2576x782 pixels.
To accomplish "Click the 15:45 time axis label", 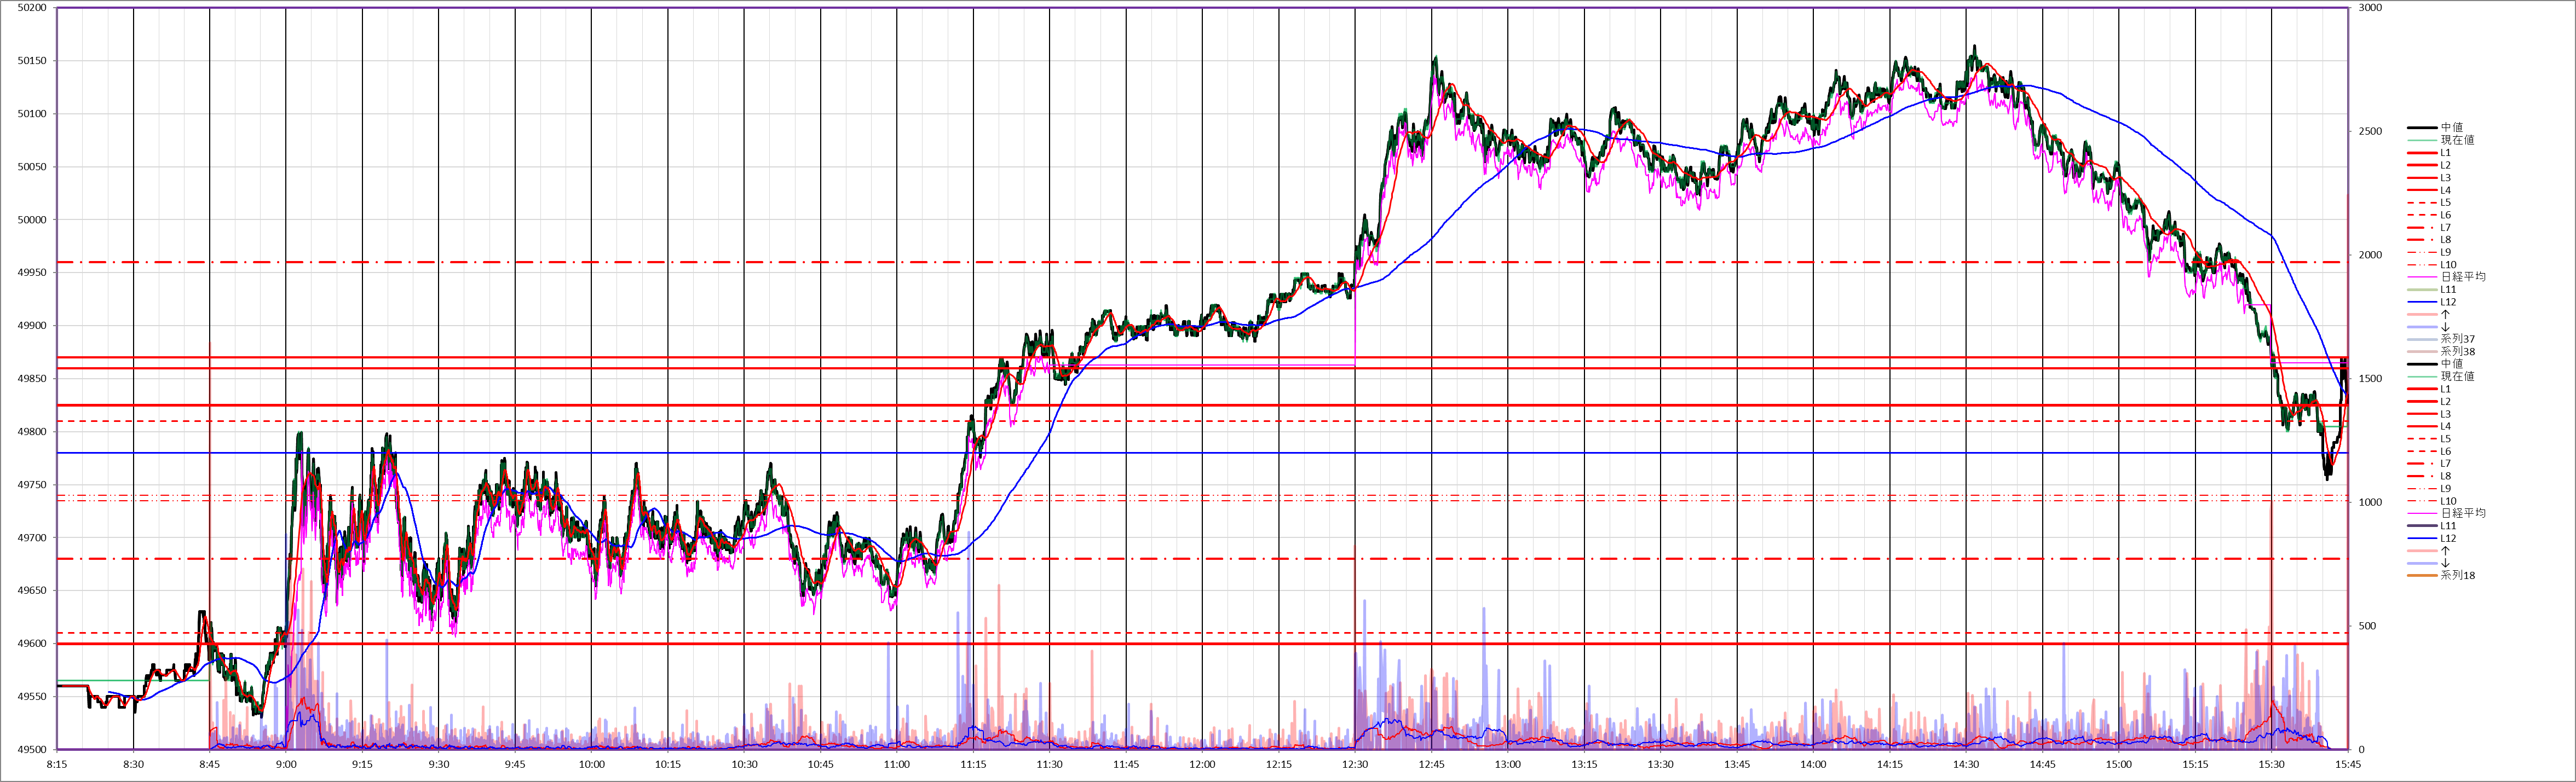I will pyautogui.click(x=2347, y=764).
